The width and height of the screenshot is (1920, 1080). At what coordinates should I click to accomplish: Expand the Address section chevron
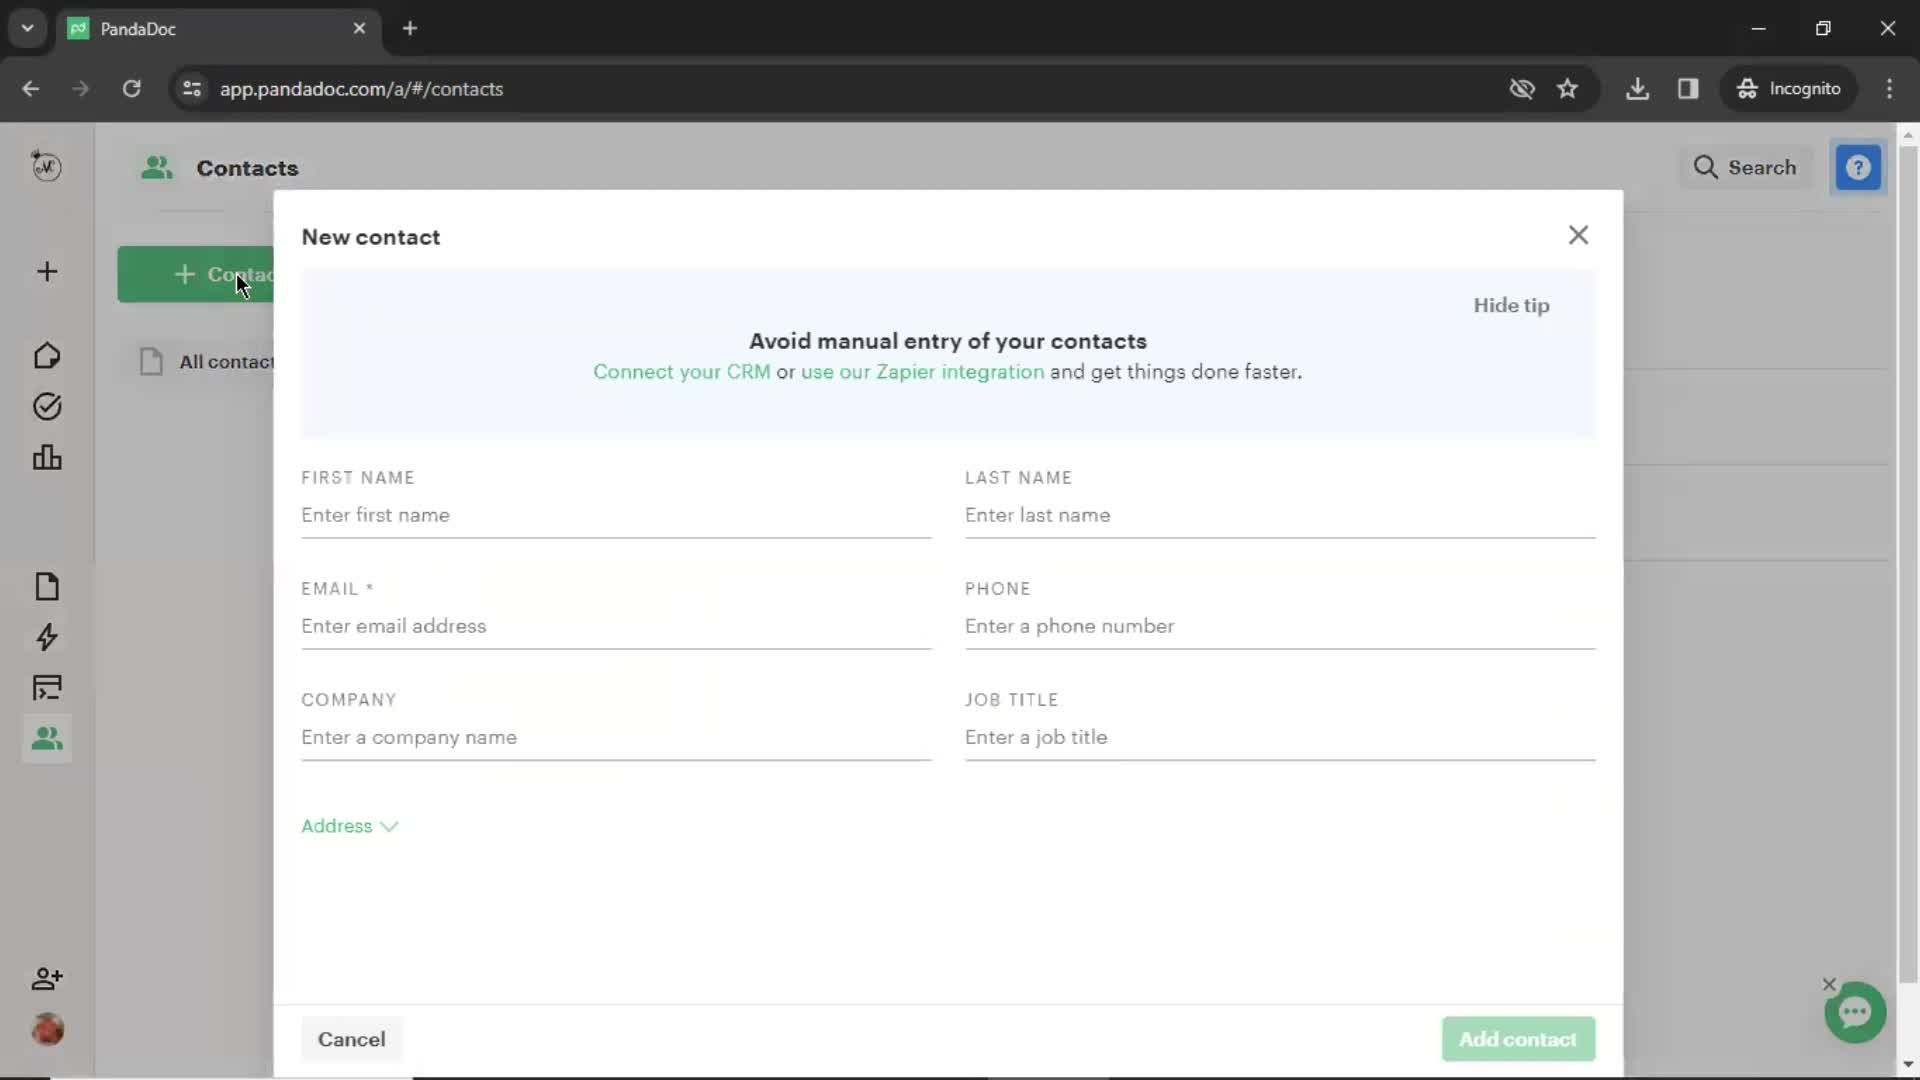tap(390, 825)
